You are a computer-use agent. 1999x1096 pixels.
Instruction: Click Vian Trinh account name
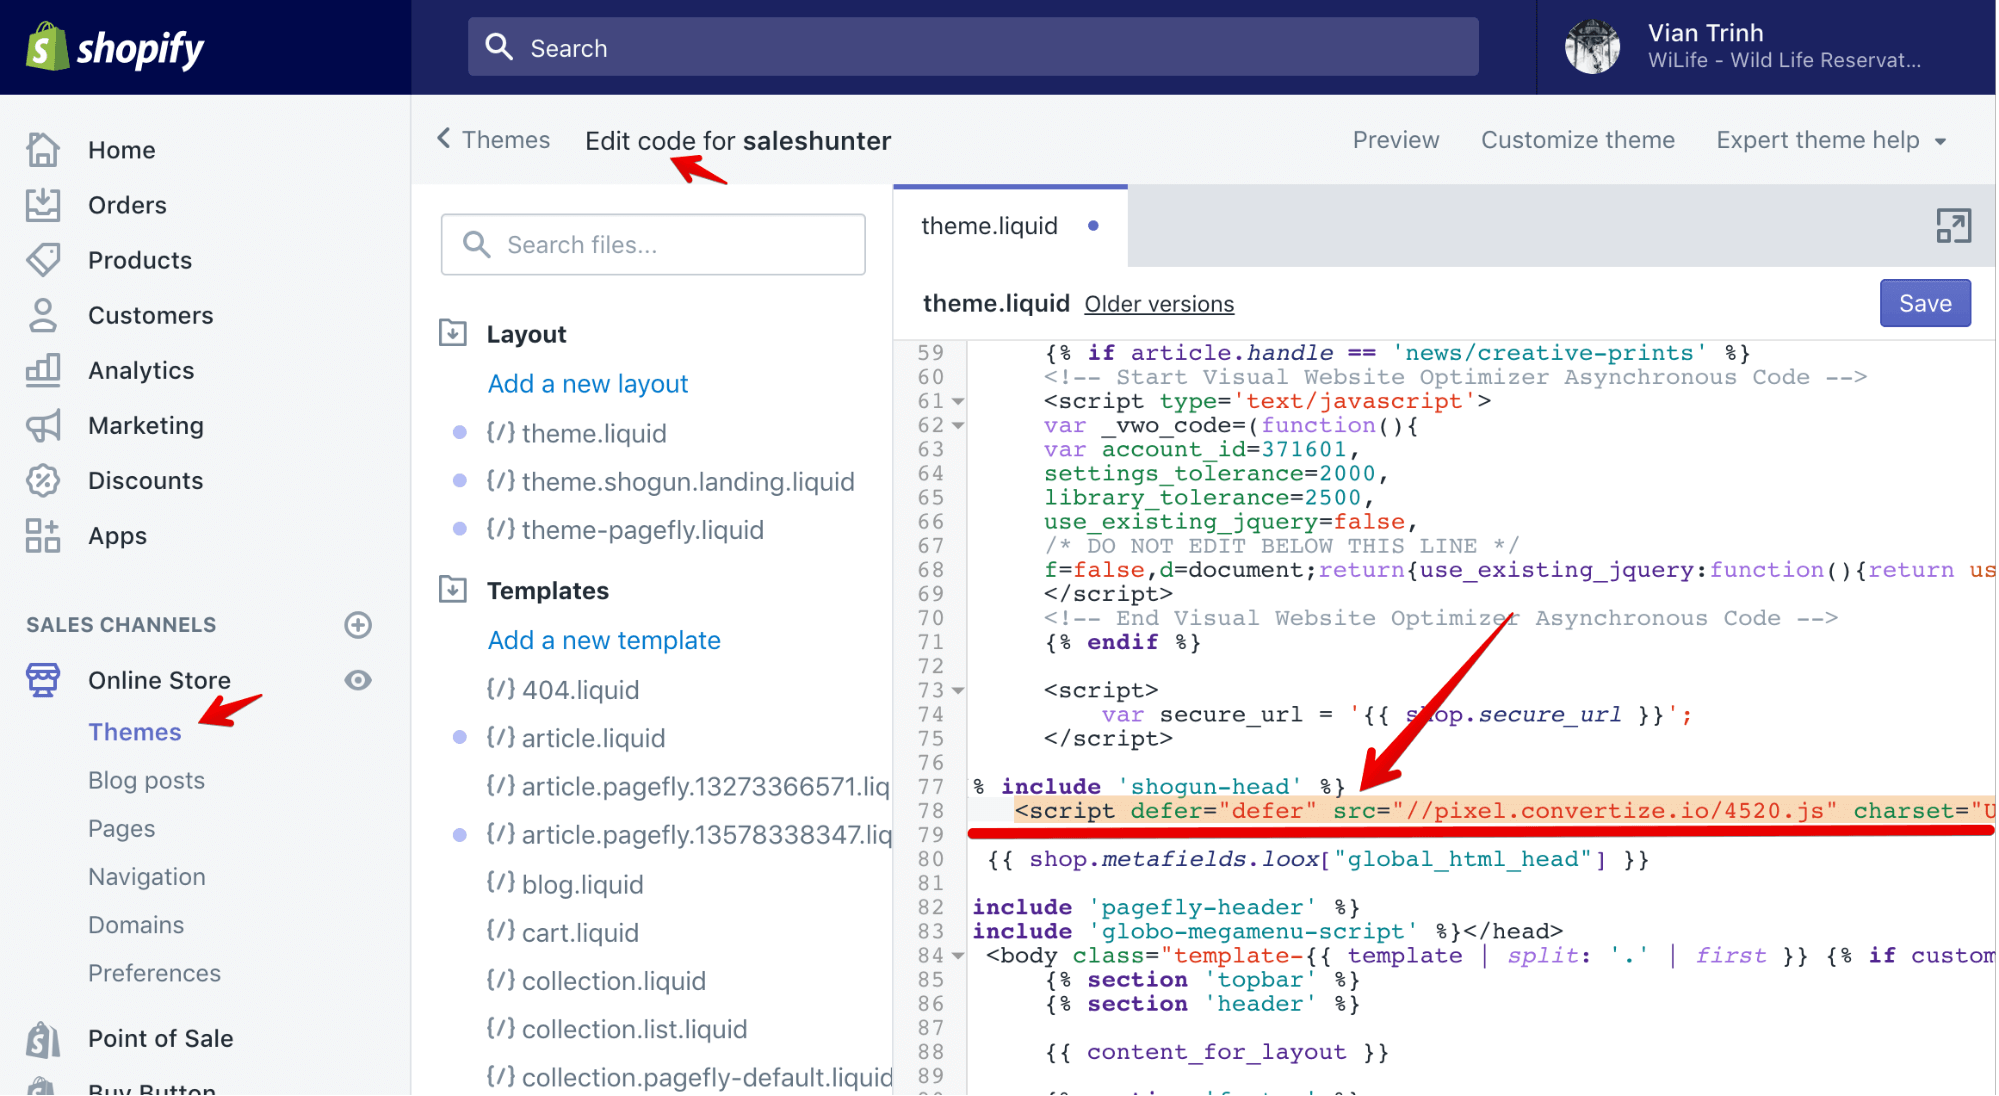(x=1705, y=33)
